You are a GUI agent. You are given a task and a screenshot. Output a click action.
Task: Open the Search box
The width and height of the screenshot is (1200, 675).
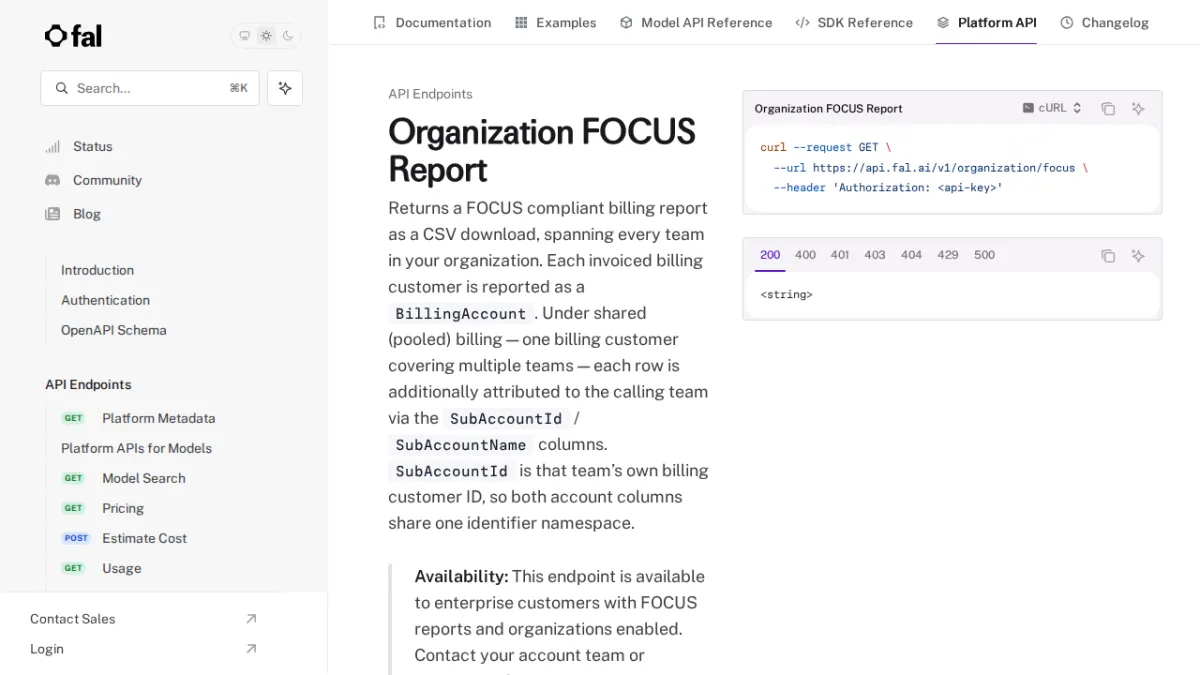pos(150,88)
